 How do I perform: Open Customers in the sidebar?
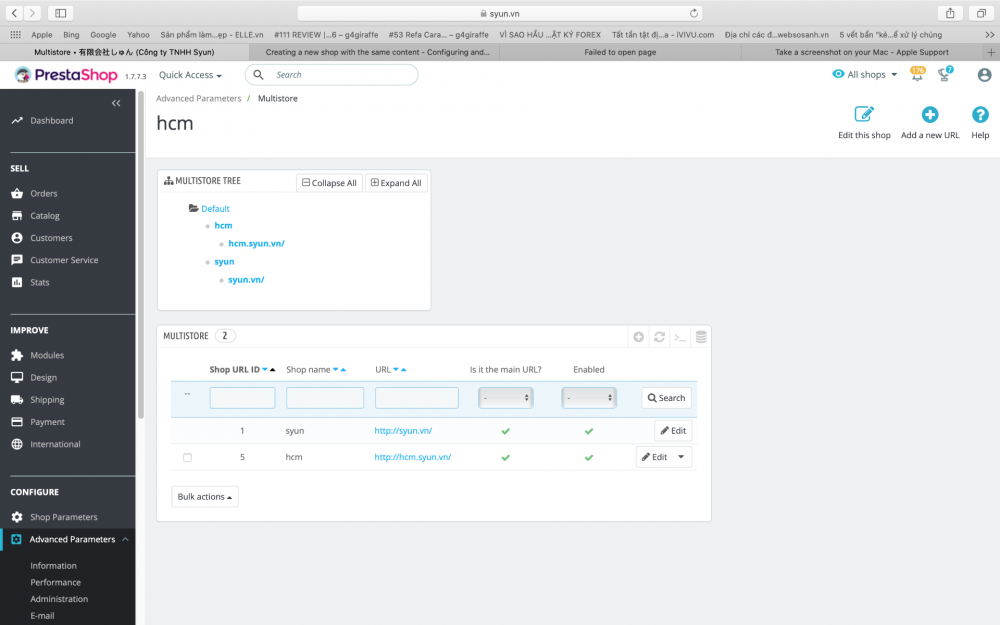pyautogui.click(x=51, y=238)
